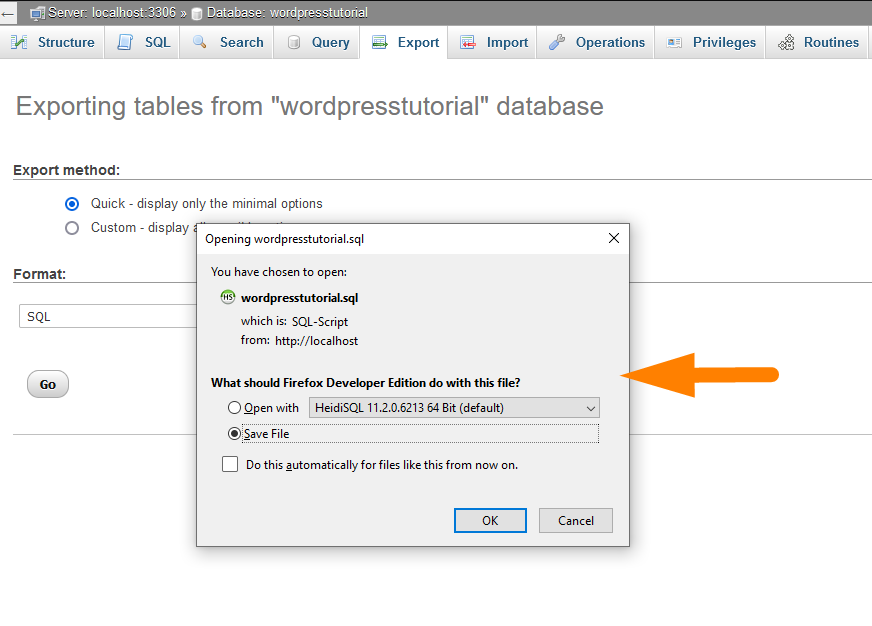Click the Format heading

(x=39, y=274)
